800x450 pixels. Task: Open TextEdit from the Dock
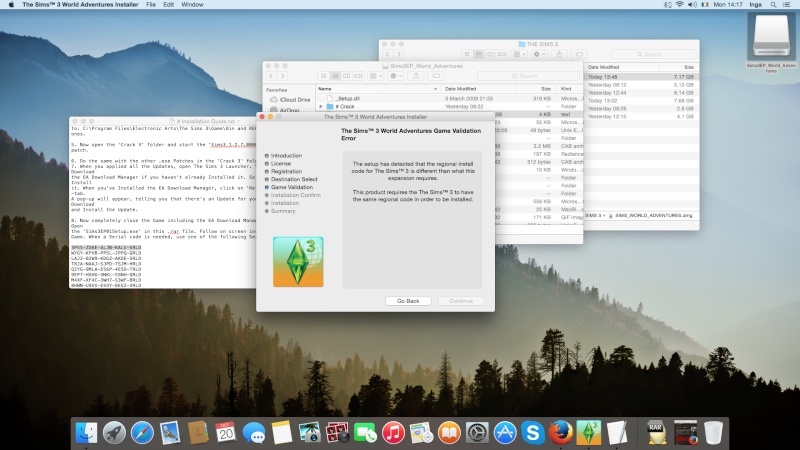(x=617, y=433)
